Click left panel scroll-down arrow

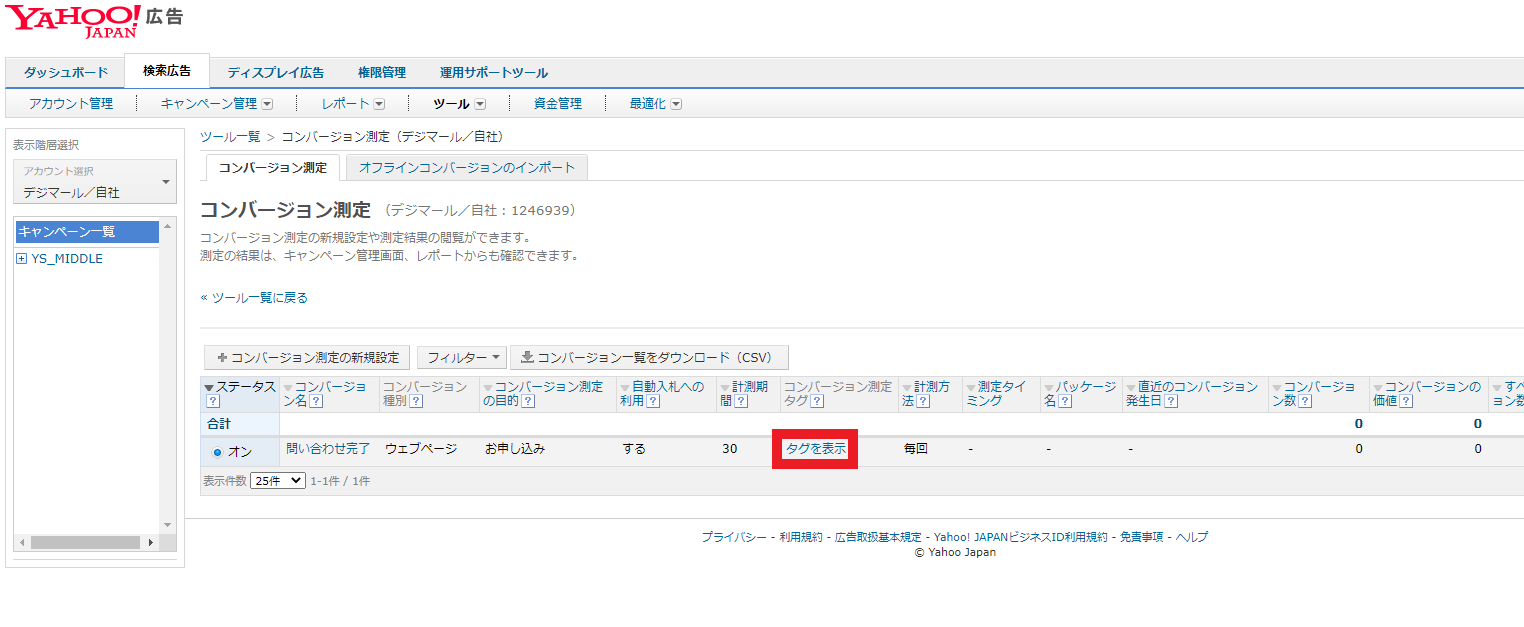(x=168, y=525)
